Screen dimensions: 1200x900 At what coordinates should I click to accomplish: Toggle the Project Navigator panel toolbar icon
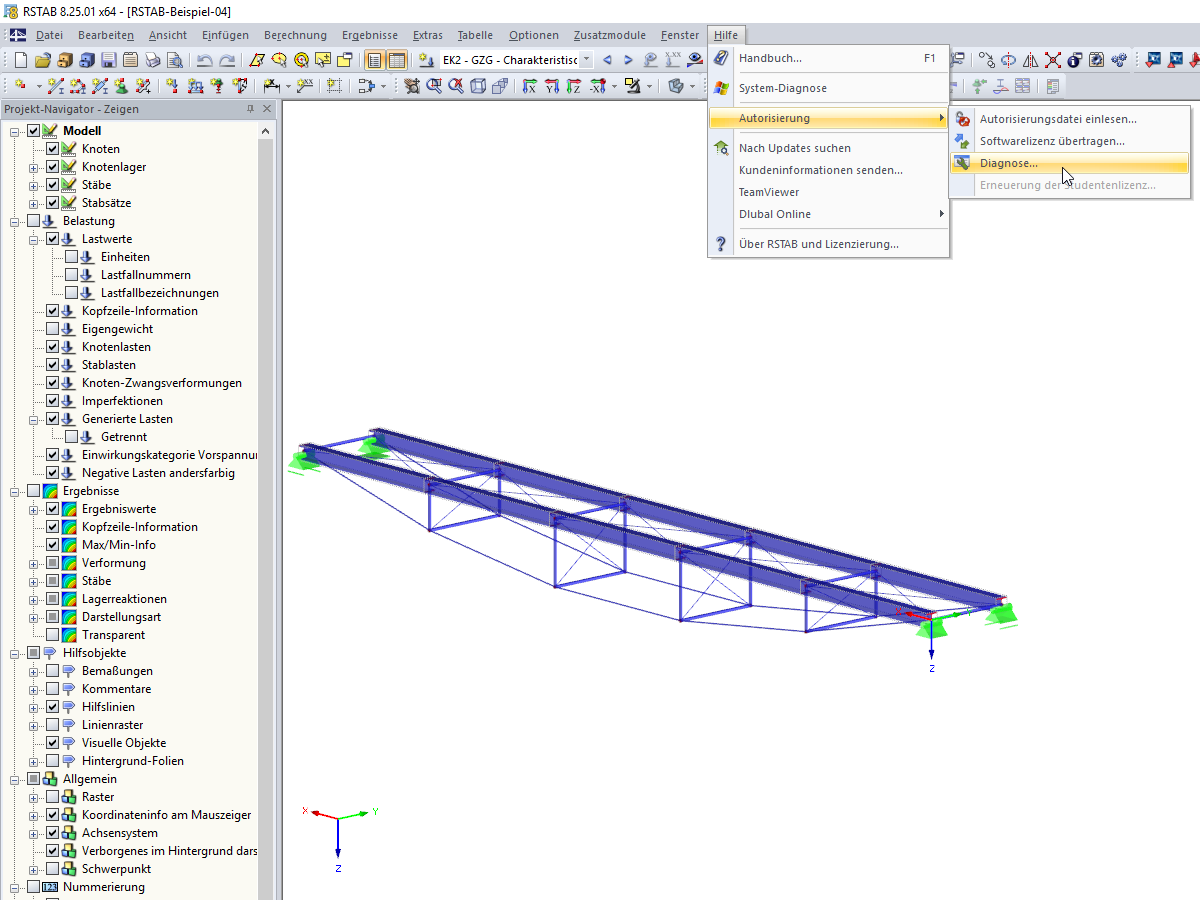click(375, 60)
